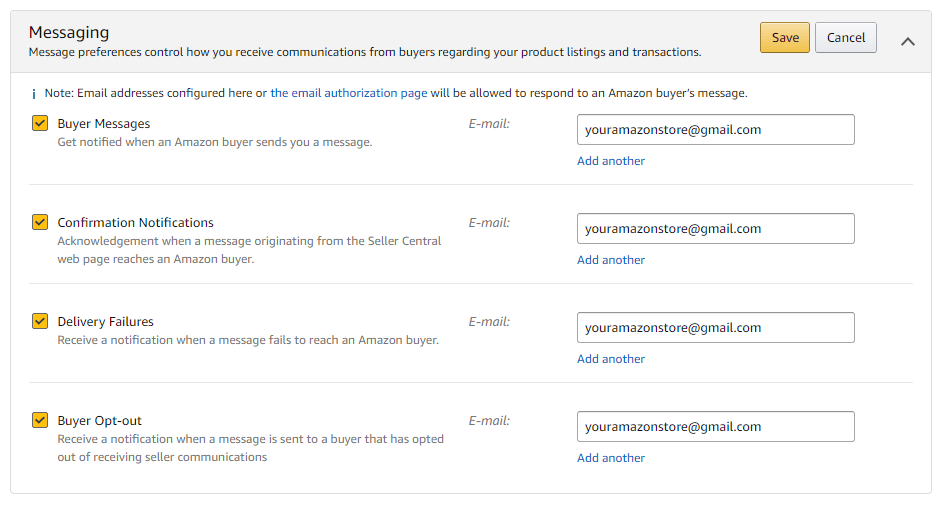The height and width of the screenshot is (506, 941).
Task: Focus the Buyer Messages e-mail field
Action: 715,130
